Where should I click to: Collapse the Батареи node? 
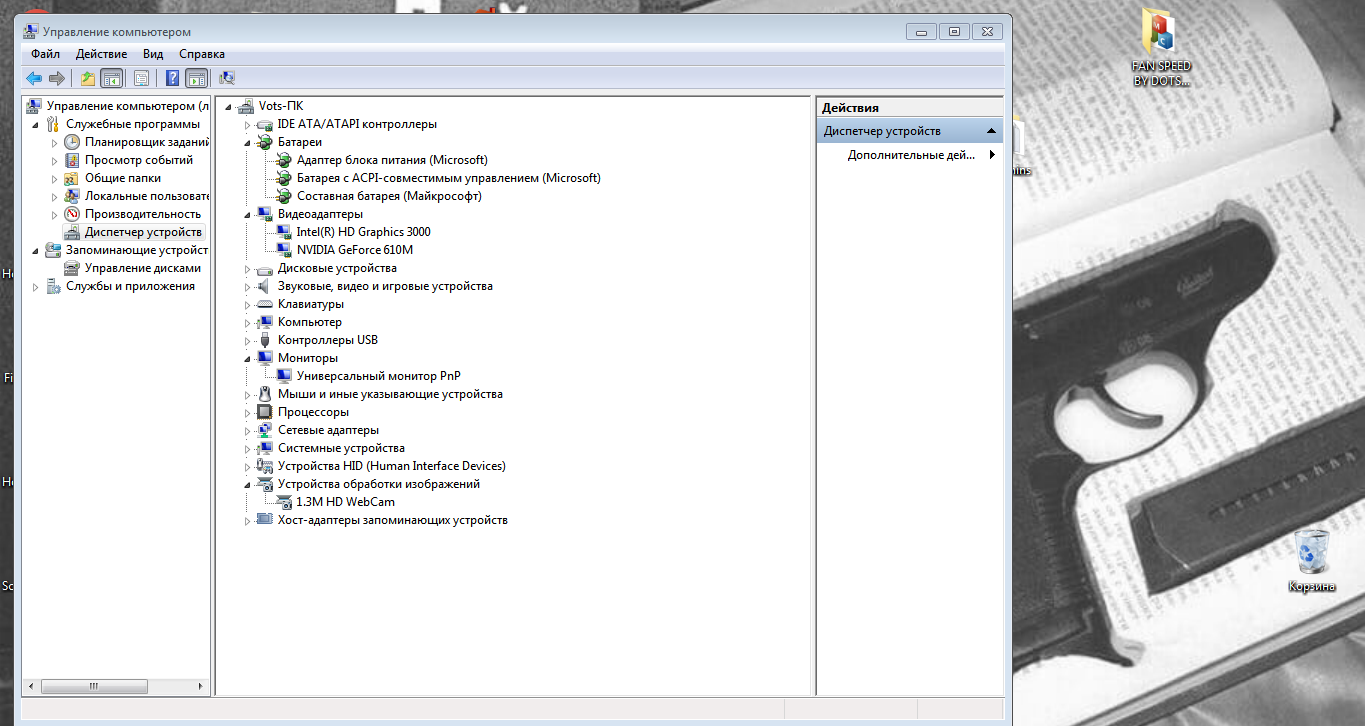pos(248,143)
